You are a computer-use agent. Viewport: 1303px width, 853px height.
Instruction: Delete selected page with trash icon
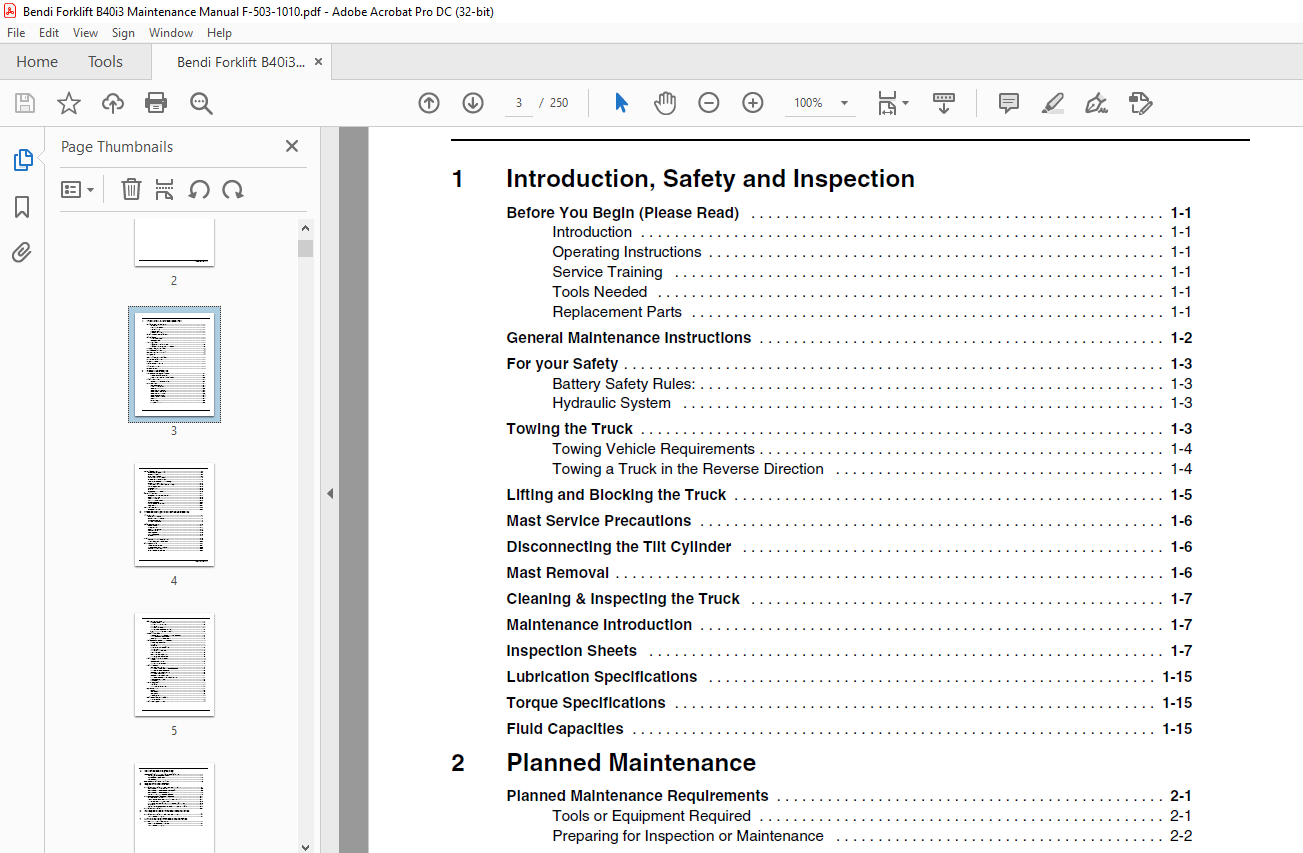[x=131, y=189]
